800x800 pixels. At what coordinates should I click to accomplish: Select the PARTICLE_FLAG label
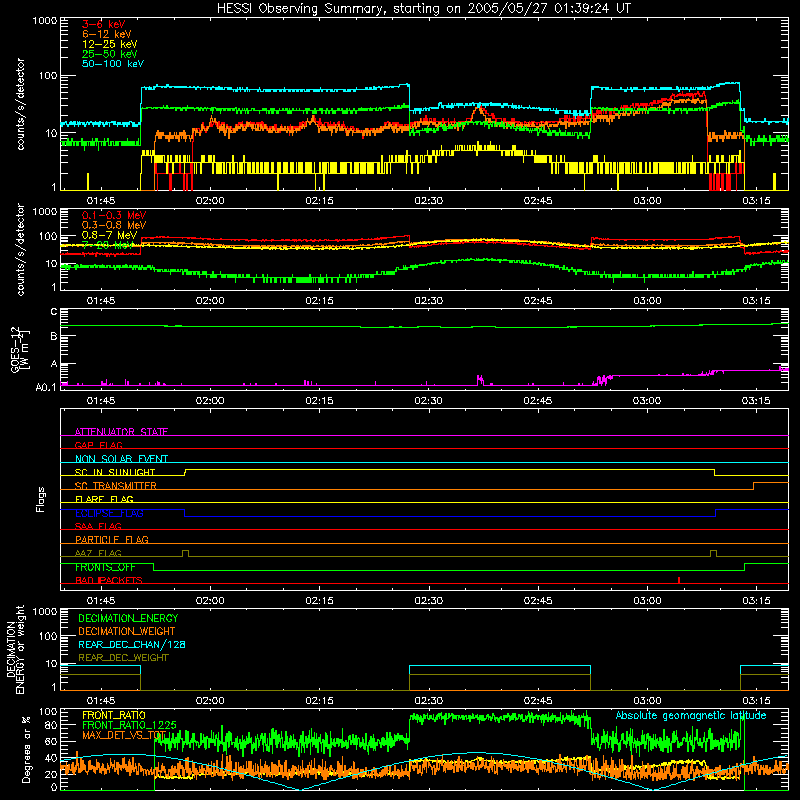(x=112, y=539)
